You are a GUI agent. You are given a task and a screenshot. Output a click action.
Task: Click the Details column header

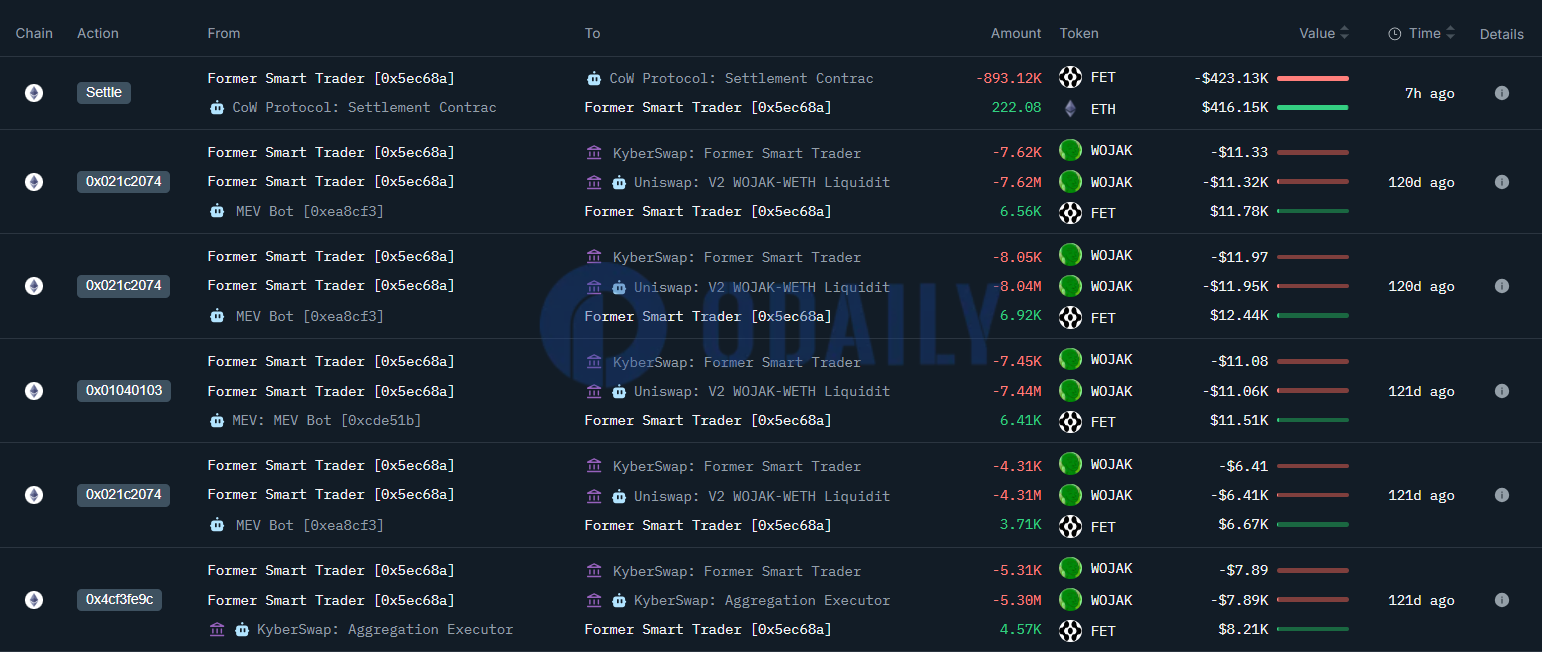pos(1502,34)
